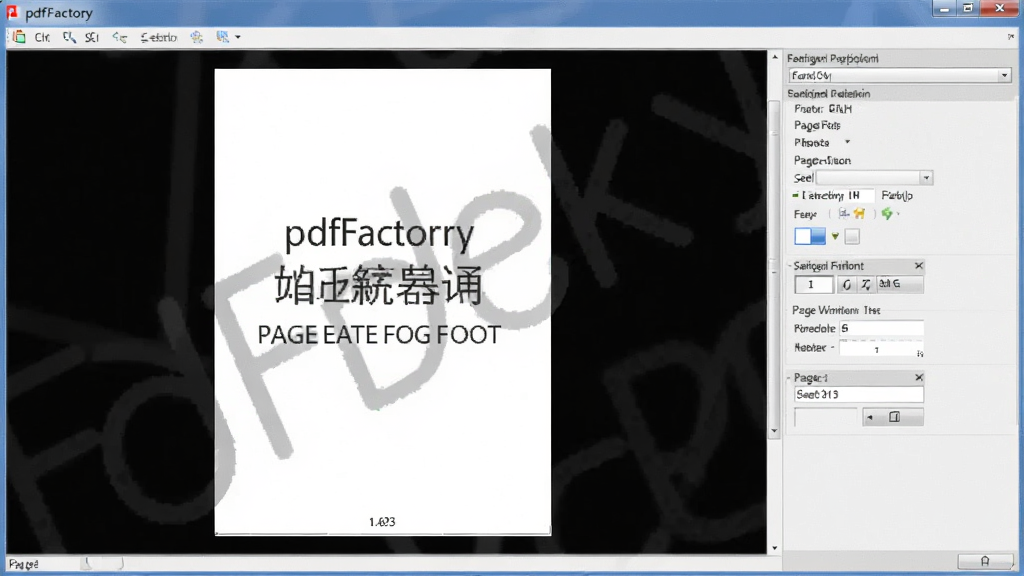This screenshot has height=576, width=1024.
Task: Click the 'Pag ge' status bar label
Action: [x=24, y=564]
